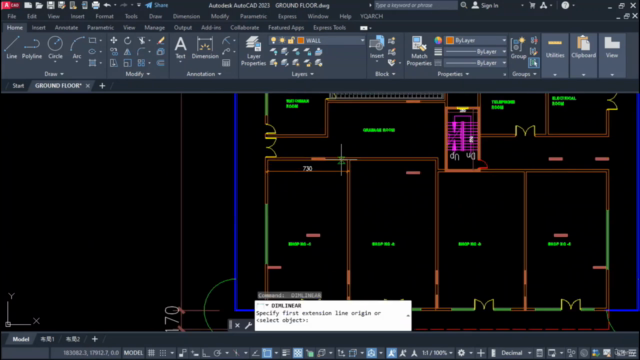The height and width of the screenshot is (360, 640).
Task: Open the Decimal units dropdown in status bar
Action: click(516, 353)
